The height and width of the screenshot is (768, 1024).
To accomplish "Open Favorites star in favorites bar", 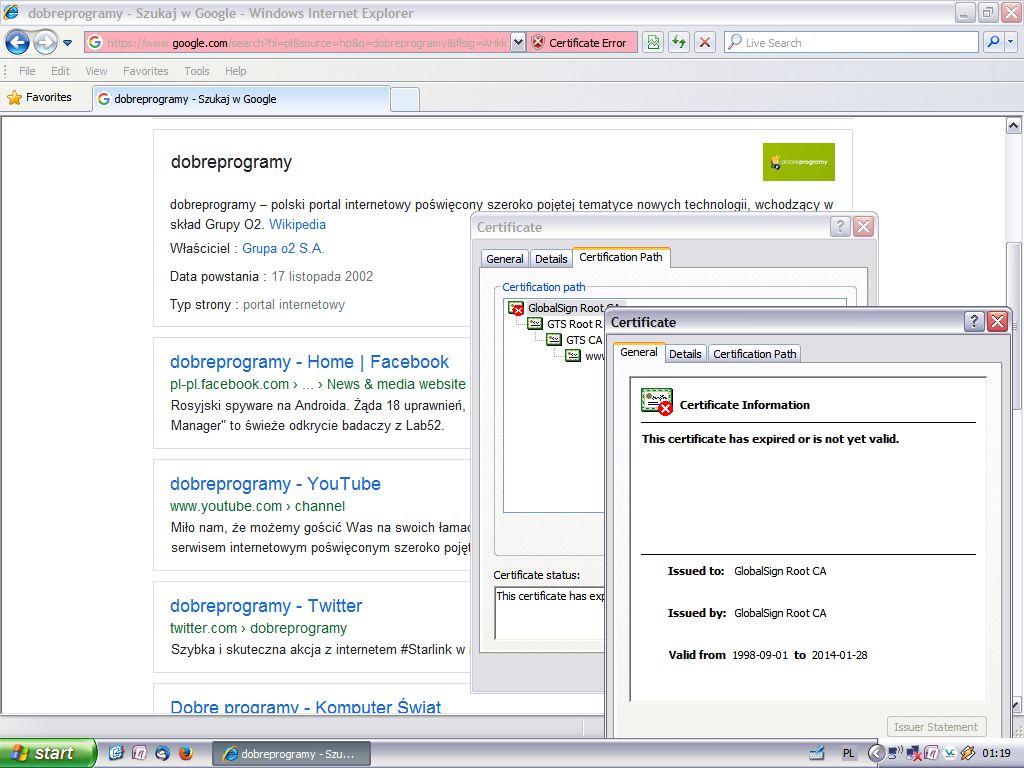I will coord(40,97).
